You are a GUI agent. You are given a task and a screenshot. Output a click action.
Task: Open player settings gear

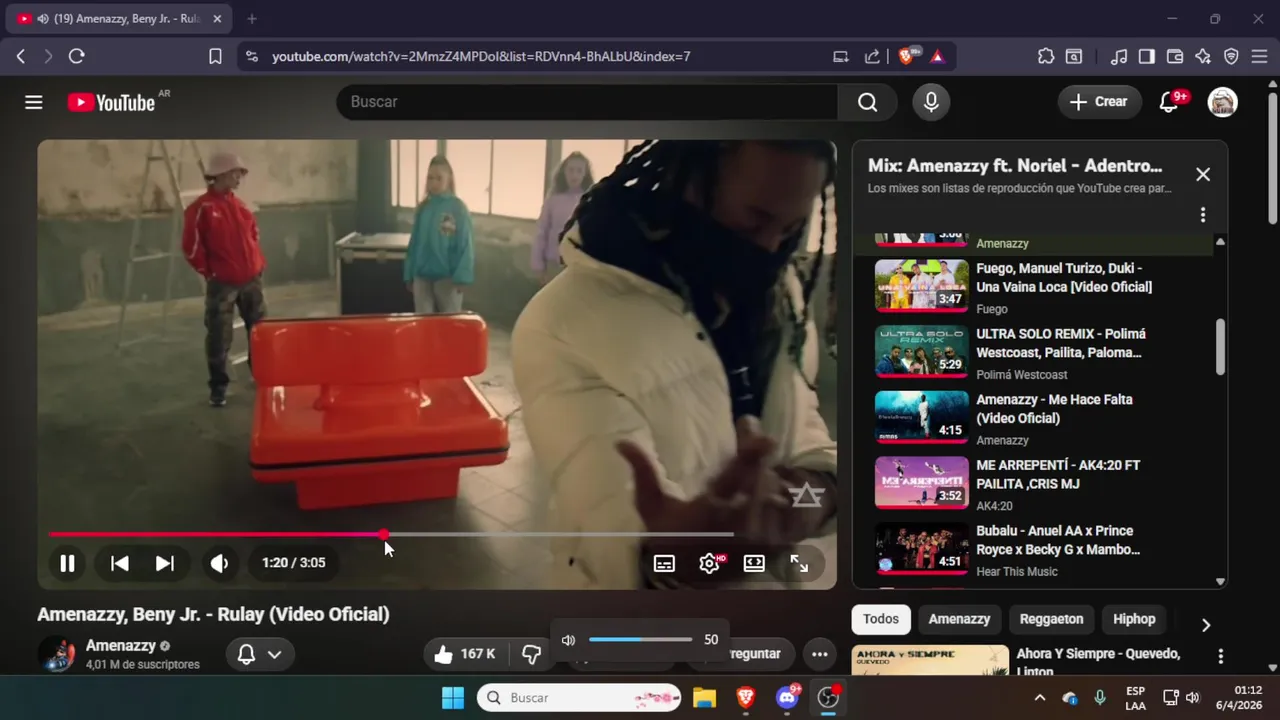(x=710, y=563)
